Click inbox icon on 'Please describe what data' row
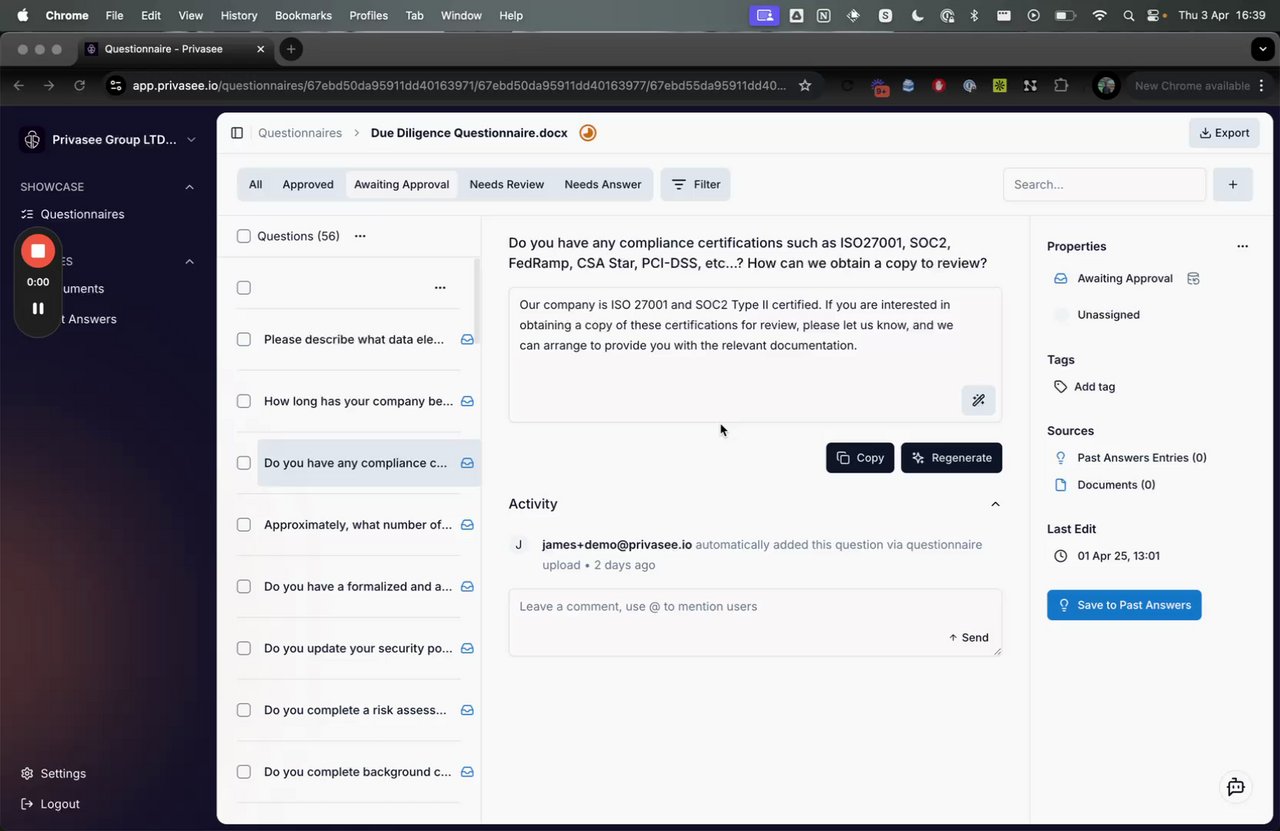The width and height of the screenshot is (1280, 831). tap(467, 340)
